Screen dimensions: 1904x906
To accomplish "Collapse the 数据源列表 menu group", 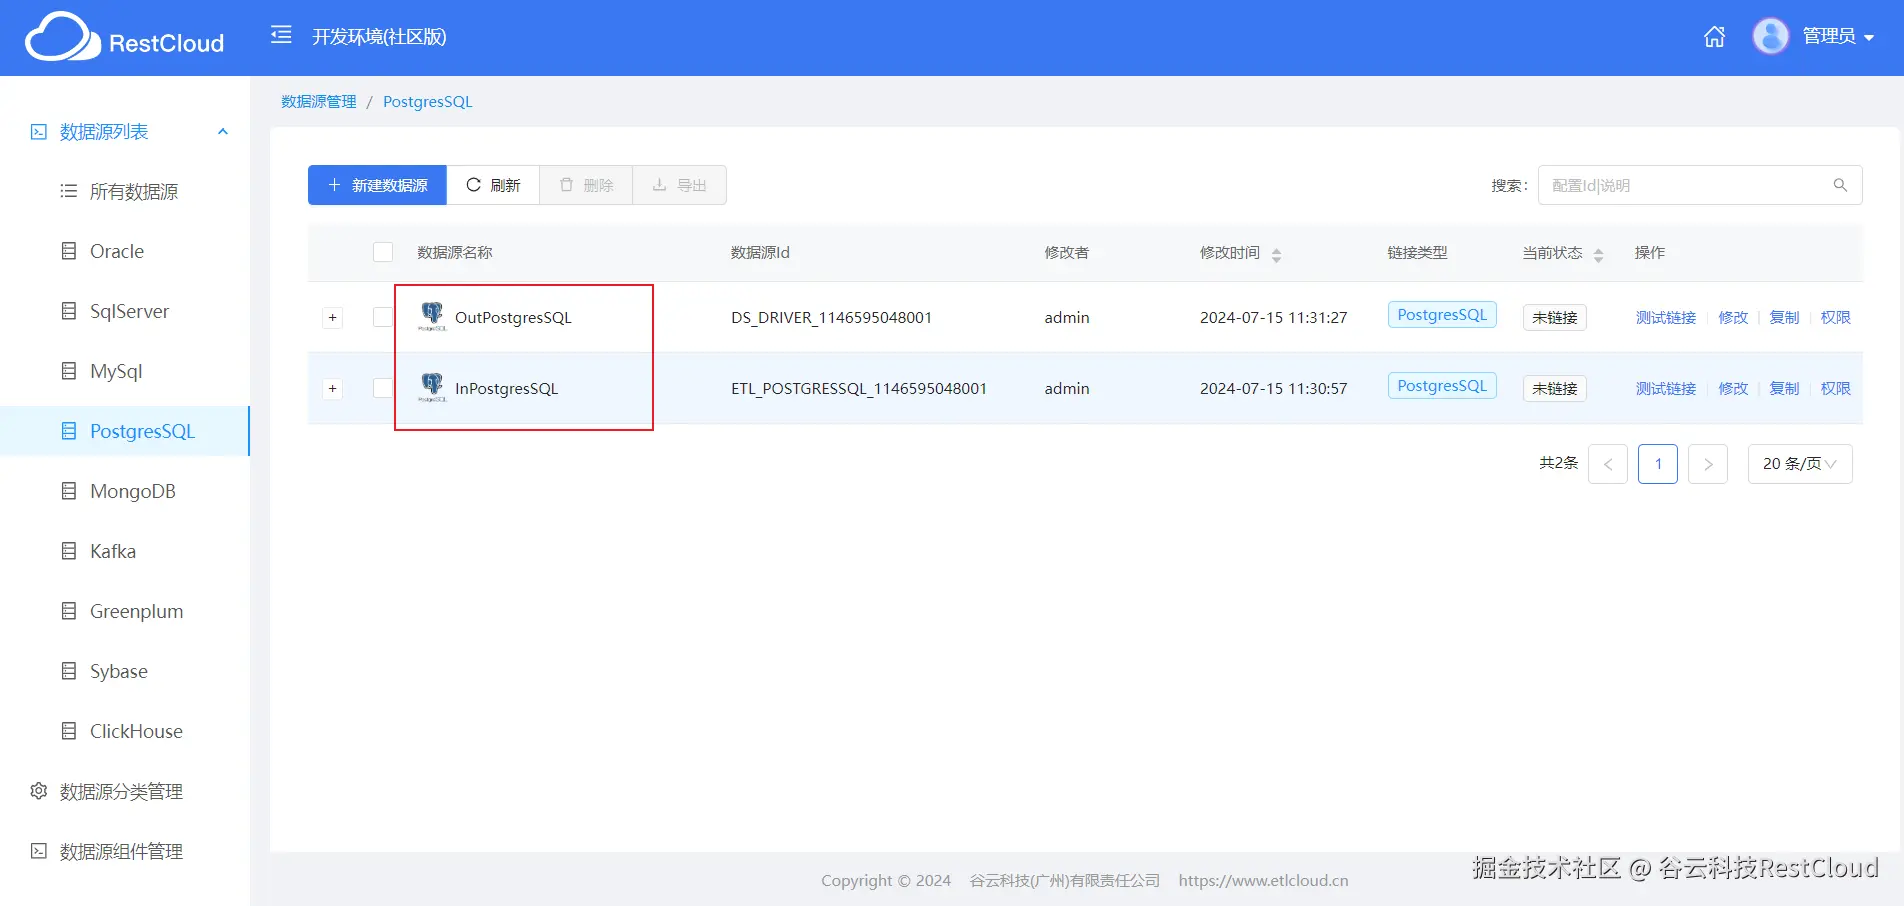I will click(223, 131).
